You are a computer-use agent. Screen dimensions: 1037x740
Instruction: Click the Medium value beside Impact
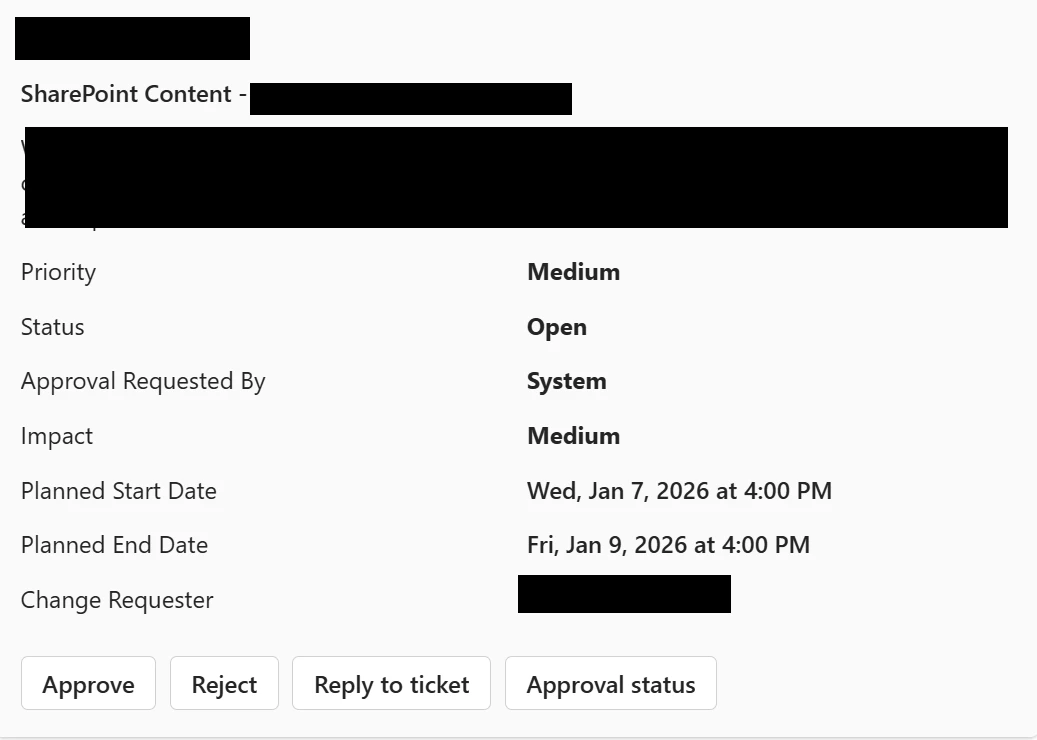click(x=573, y=436)
